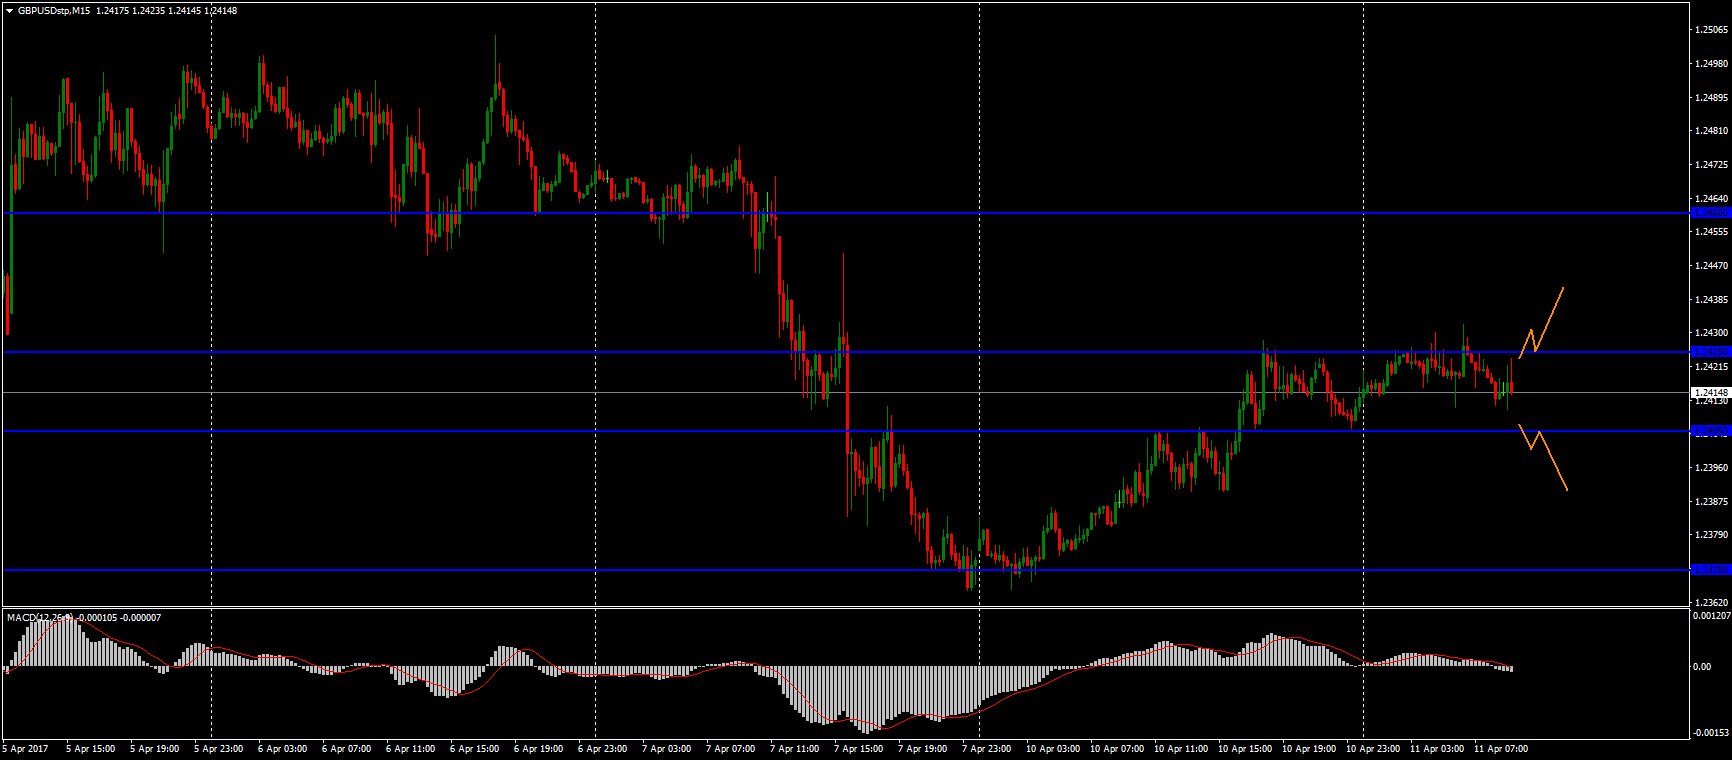Click the GBPUSDstp,M15 chart title
Image resolution: width=1732 pixels, height=760 pixels.
pyautogui.click(x=54, y=11)
